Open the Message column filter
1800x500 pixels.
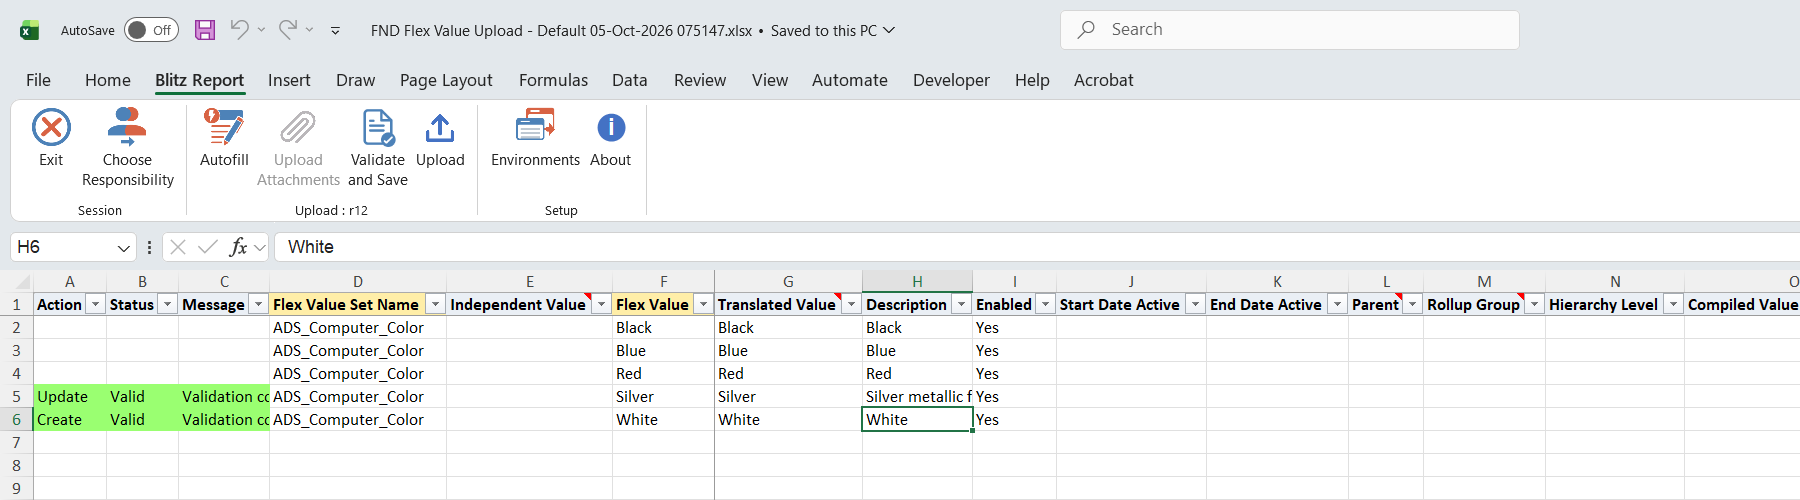pyautogui.click(x=258, y=304)
